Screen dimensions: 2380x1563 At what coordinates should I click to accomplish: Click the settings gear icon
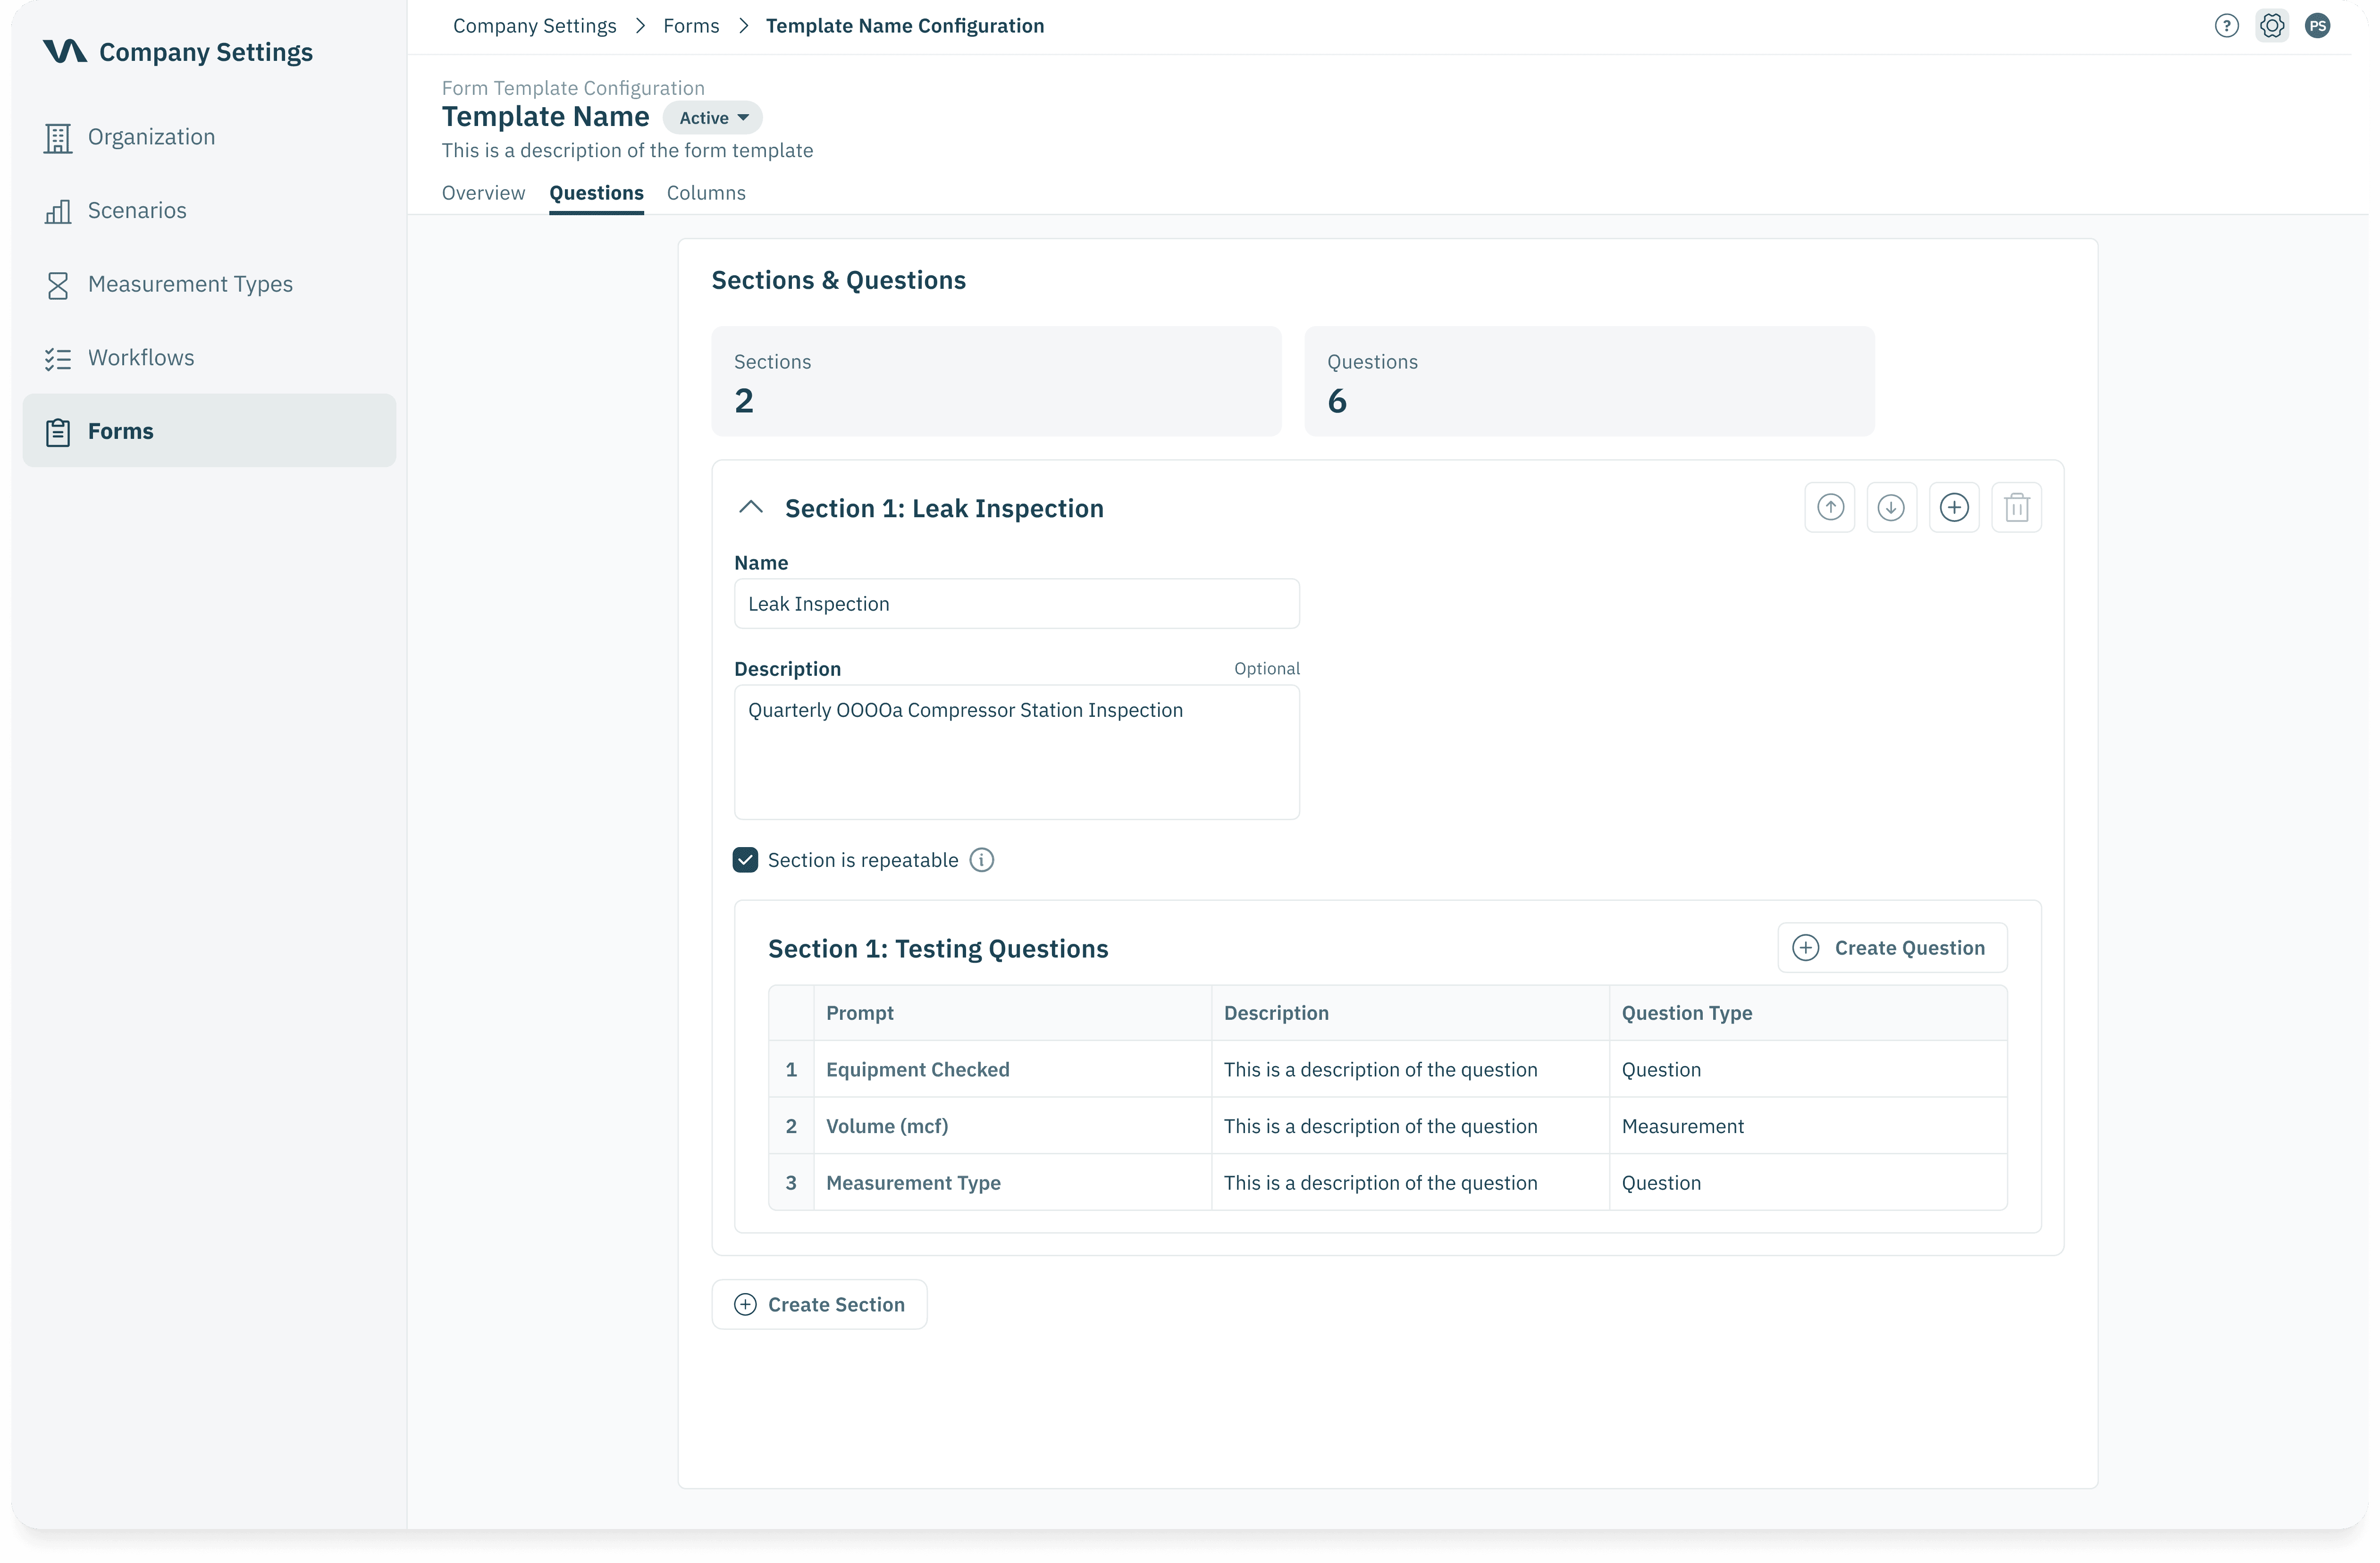click(x=2272, y=26)
